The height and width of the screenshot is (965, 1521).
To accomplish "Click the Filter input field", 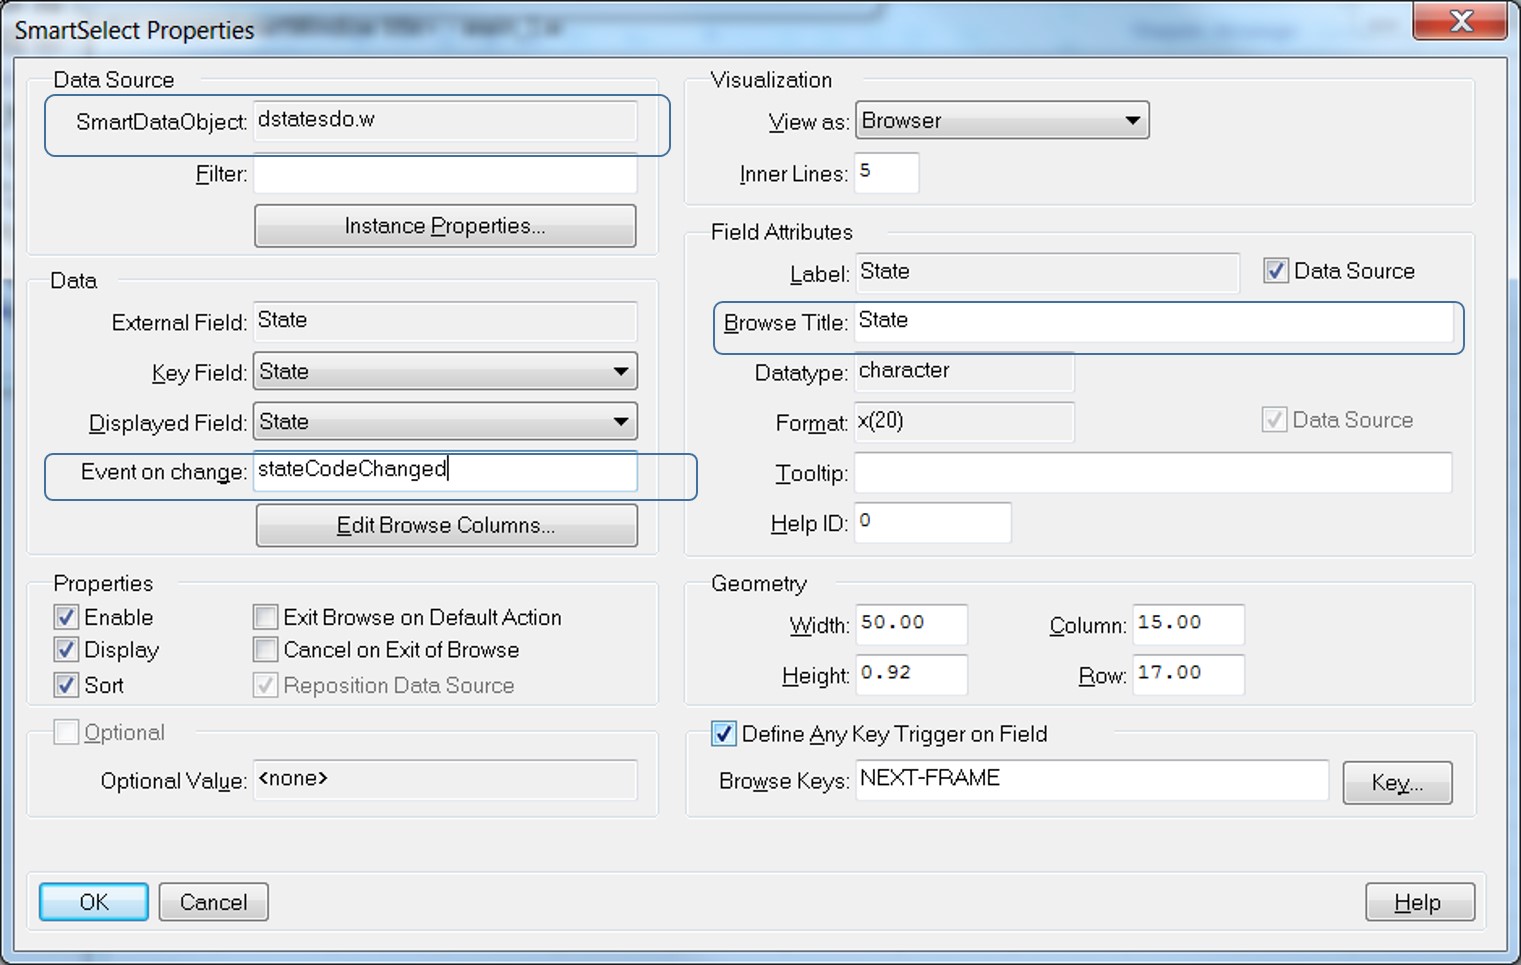I will (x=444, y=174).
